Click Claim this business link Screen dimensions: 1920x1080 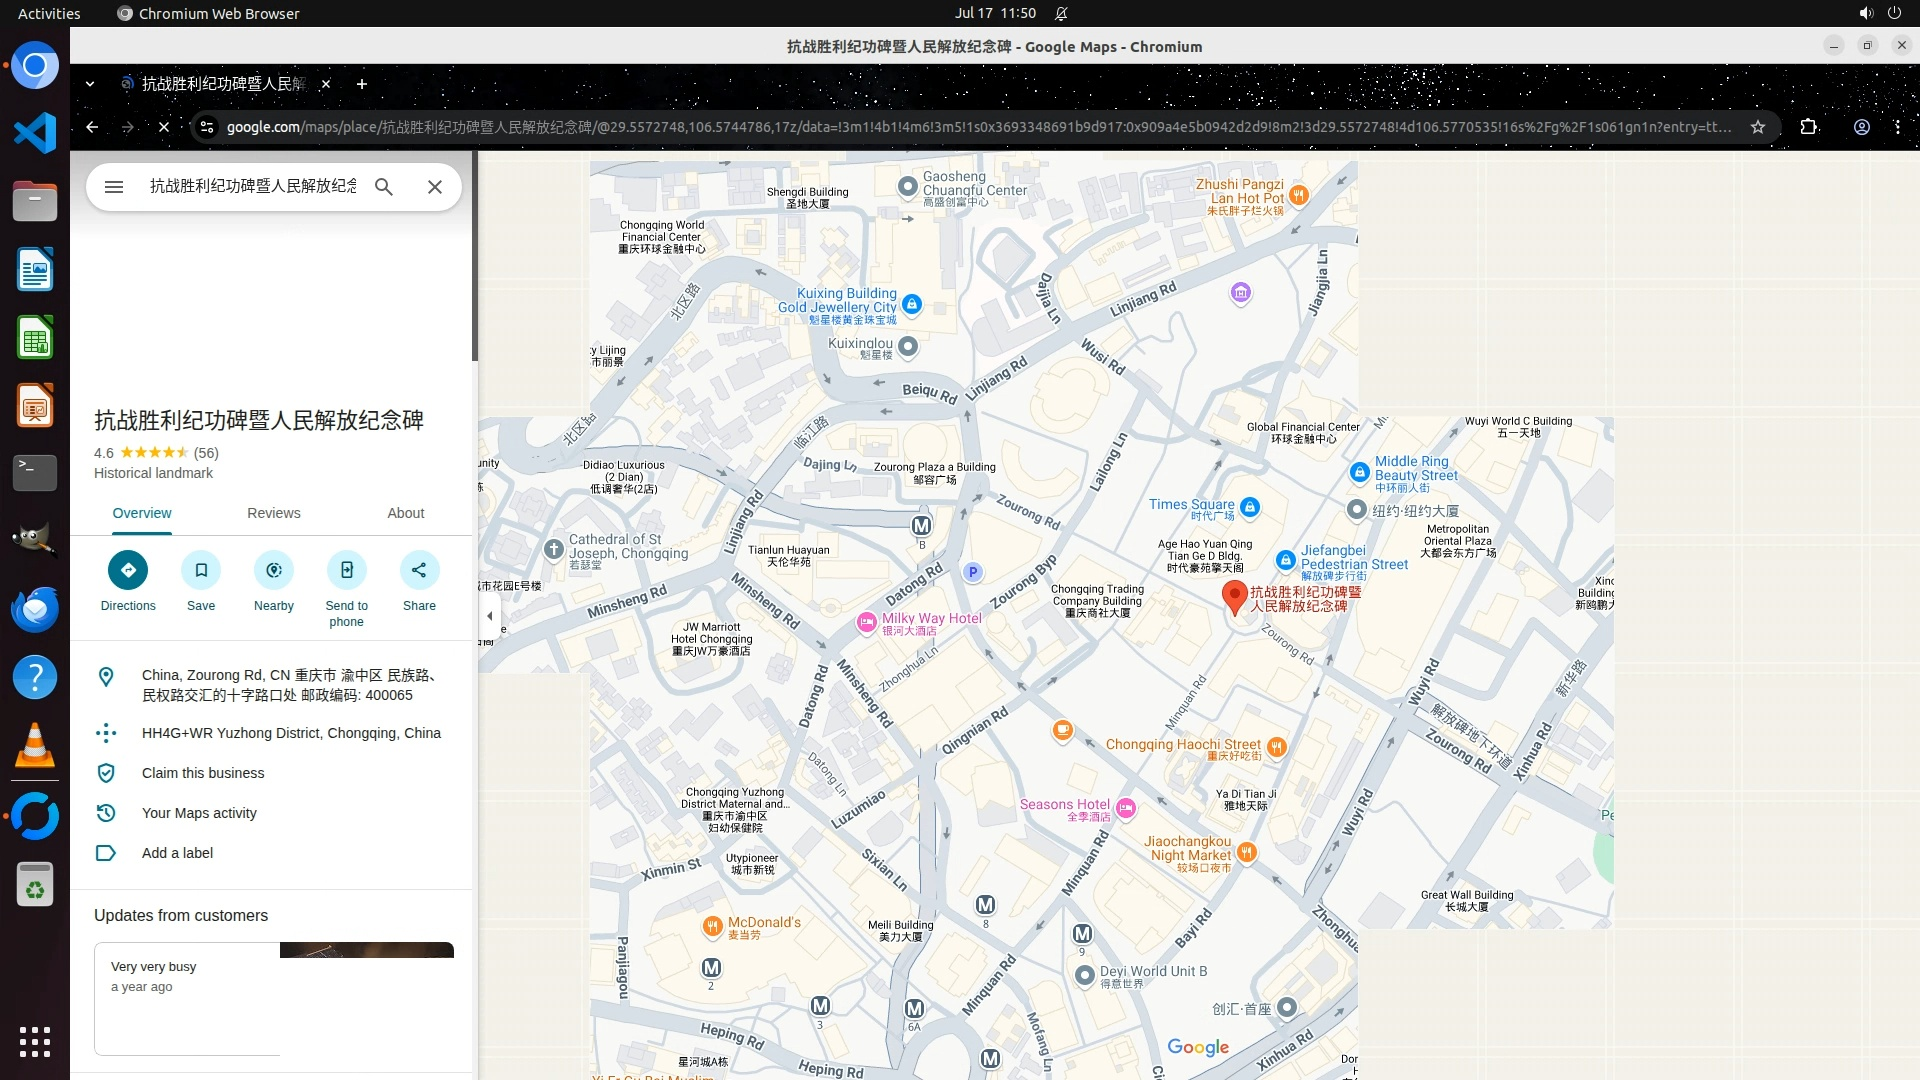click(x=203, y=773)
